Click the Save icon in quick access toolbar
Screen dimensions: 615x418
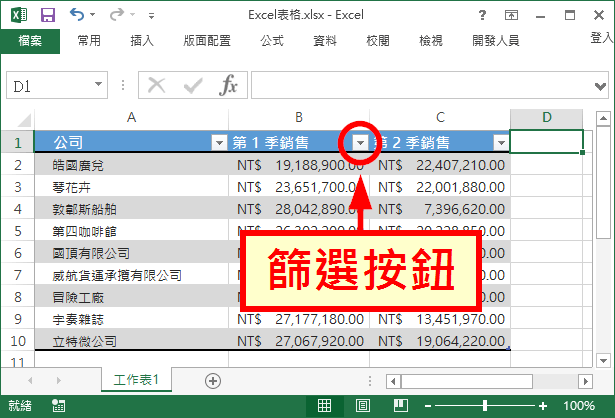(x=48, y=15)
